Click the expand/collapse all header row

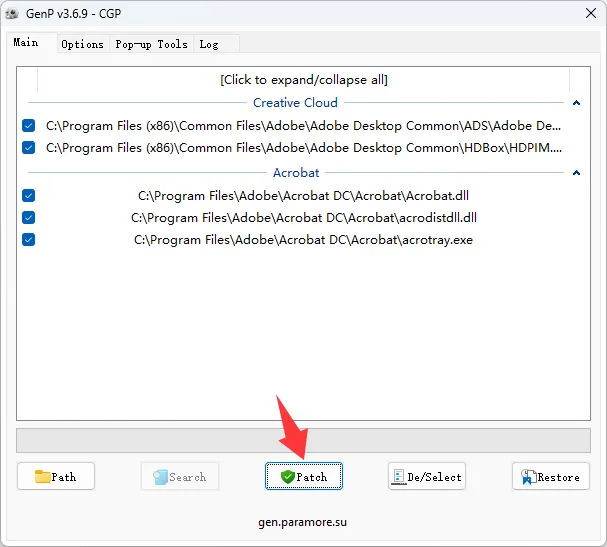pos(304,80)
